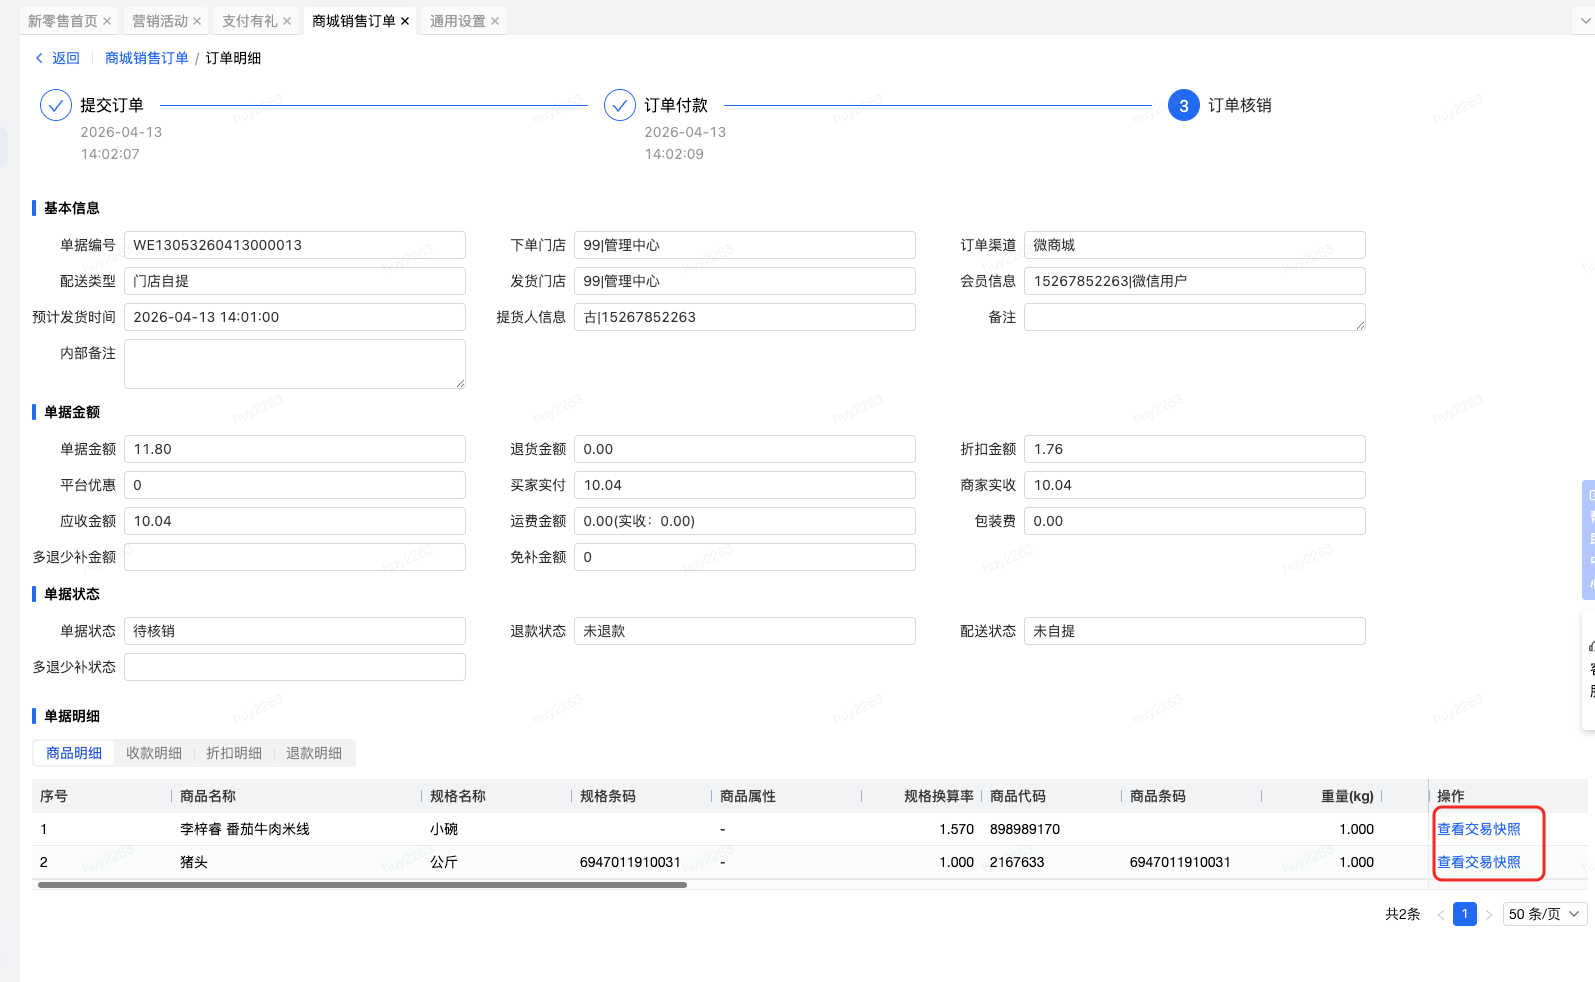
Task: Select the 折扣明细 detail tab
Action: (x=234, y=753)
